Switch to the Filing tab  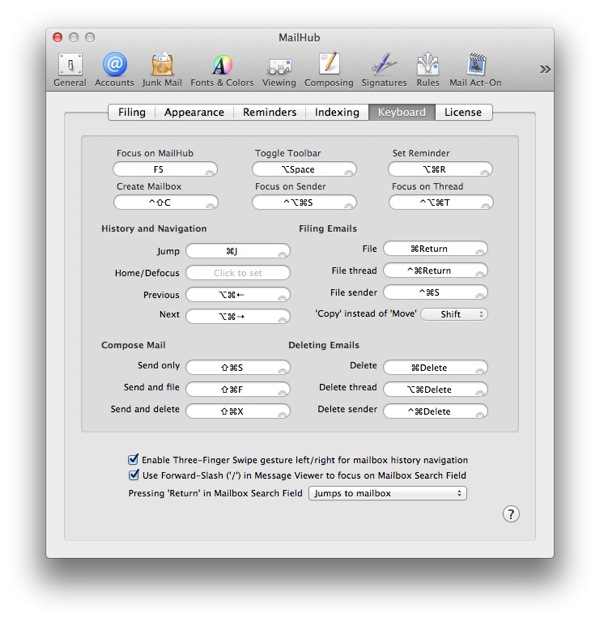pos(132,112)
